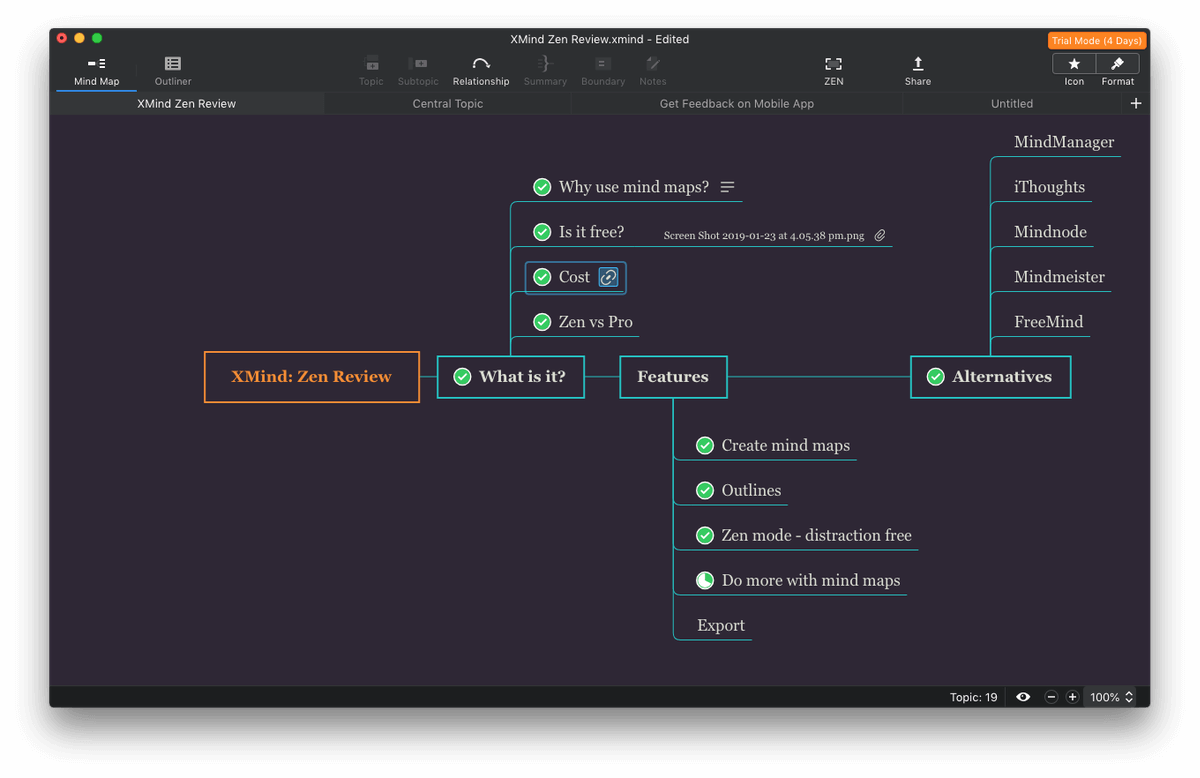Switch to XMind Zen Review sheet tab
The width and height of the screenshot is (1200, 778).
pos(187,104)
